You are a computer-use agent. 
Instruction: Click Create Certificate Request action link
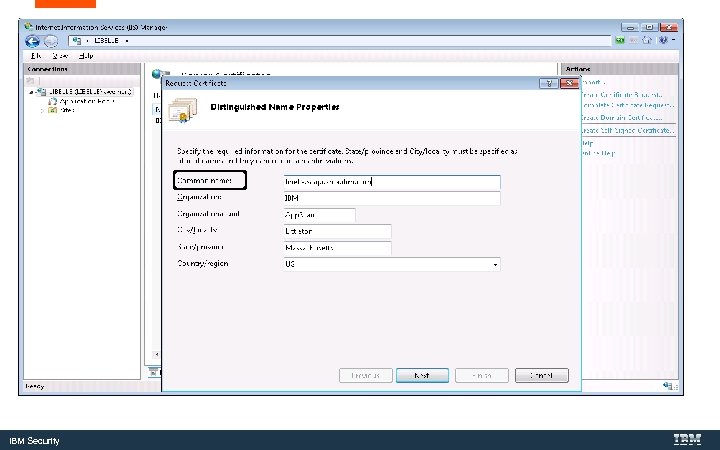click(621, 95)
